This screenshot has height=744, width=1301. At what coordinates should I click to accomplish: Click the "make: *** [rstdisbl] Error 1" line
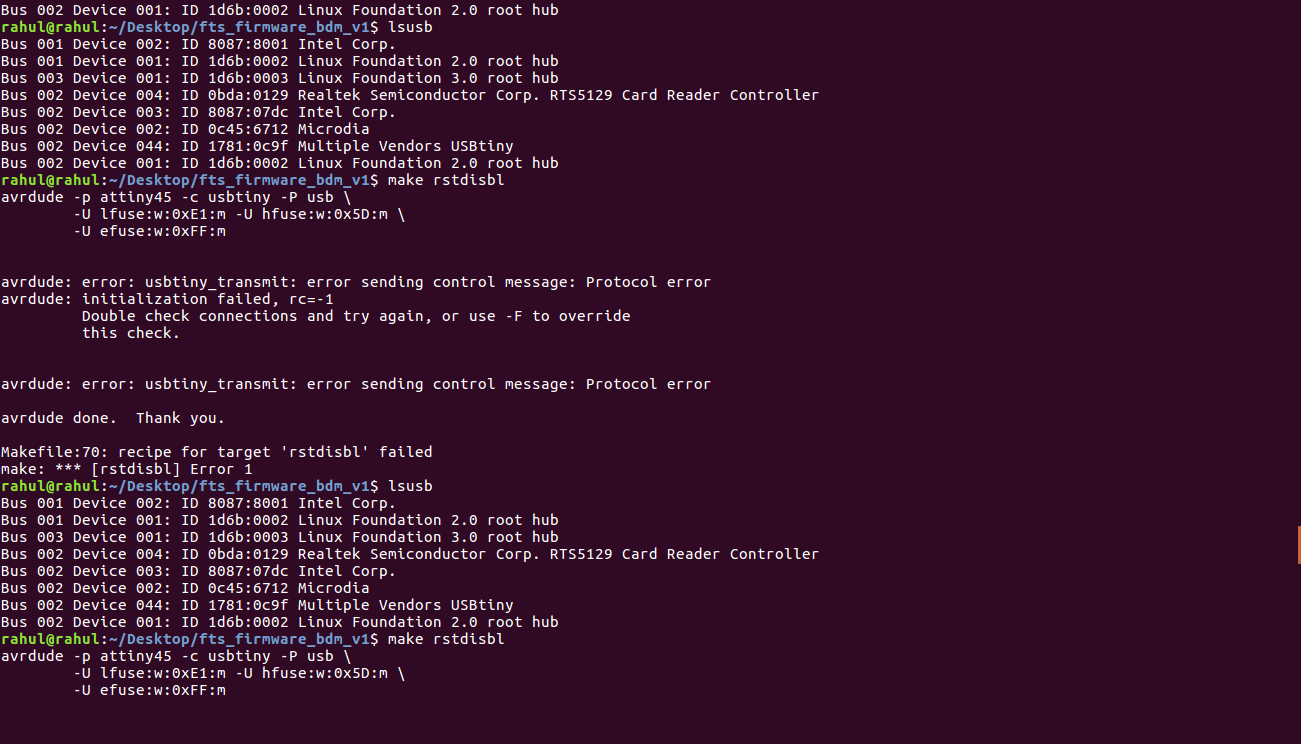click(x=127, y=469)
